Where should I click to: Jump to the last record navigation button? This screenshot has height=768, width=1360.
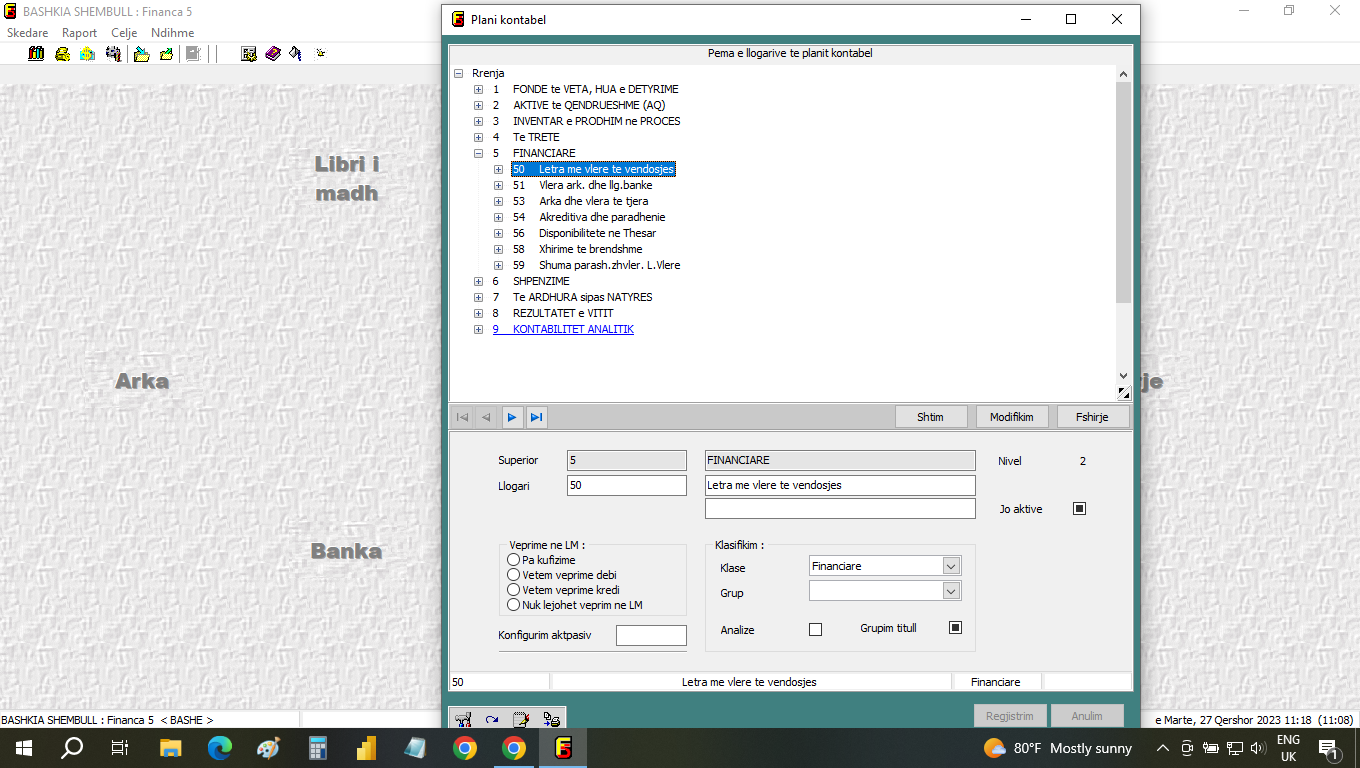(x=536, y=417)
